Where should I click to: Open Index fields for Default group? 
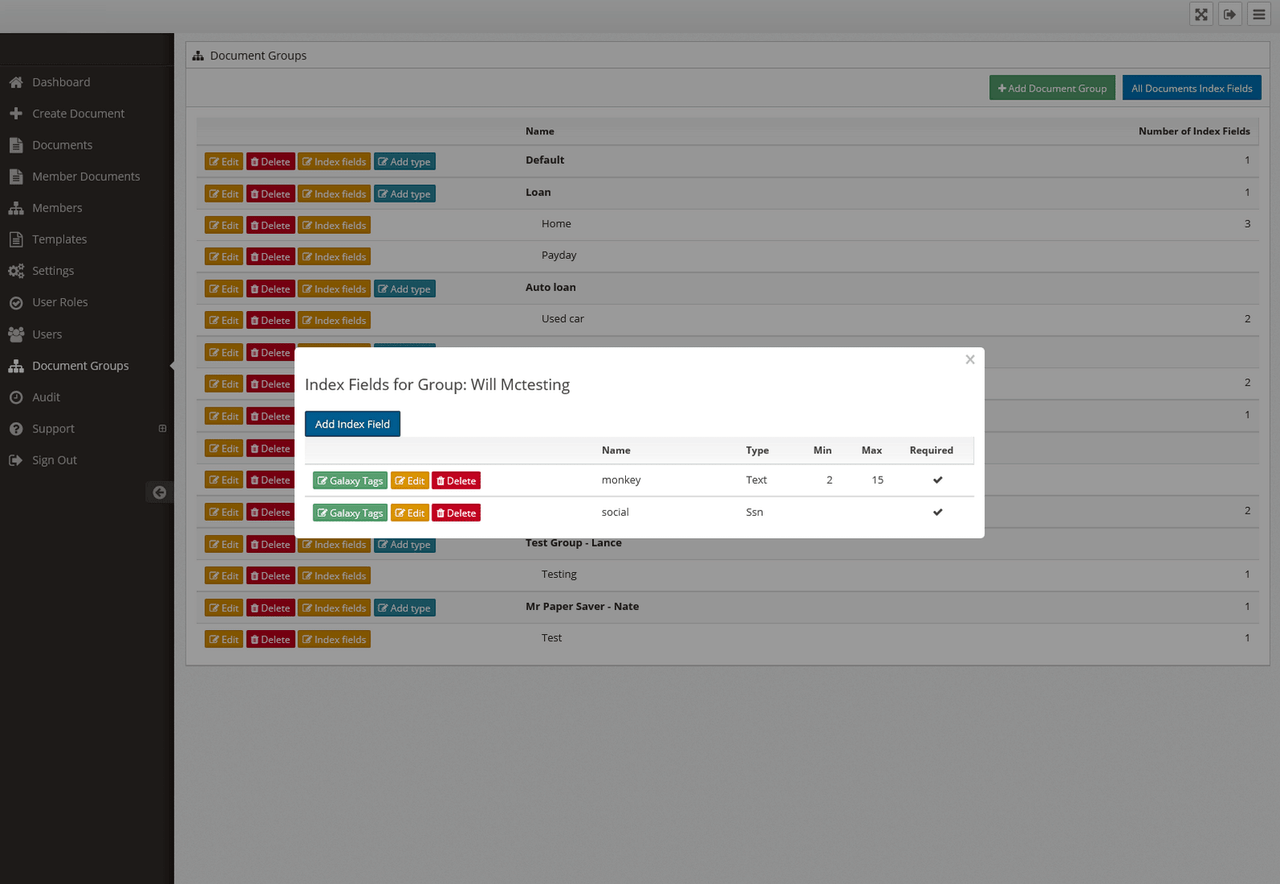point(334,162)
